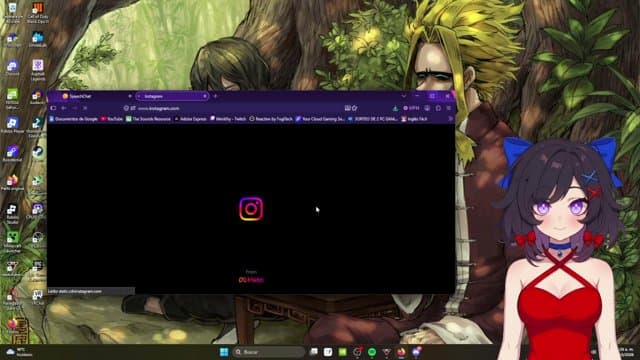
Task: Open the YouTube bookmark
Action: (x=112, y=119)
